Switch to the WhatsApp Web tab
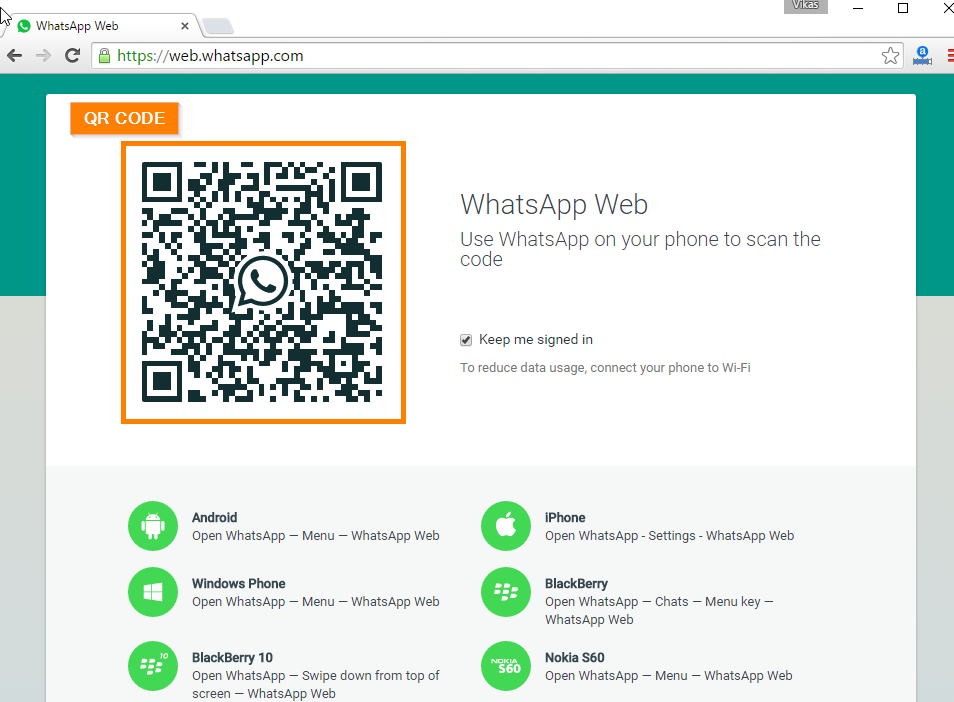 pos(103,26)
